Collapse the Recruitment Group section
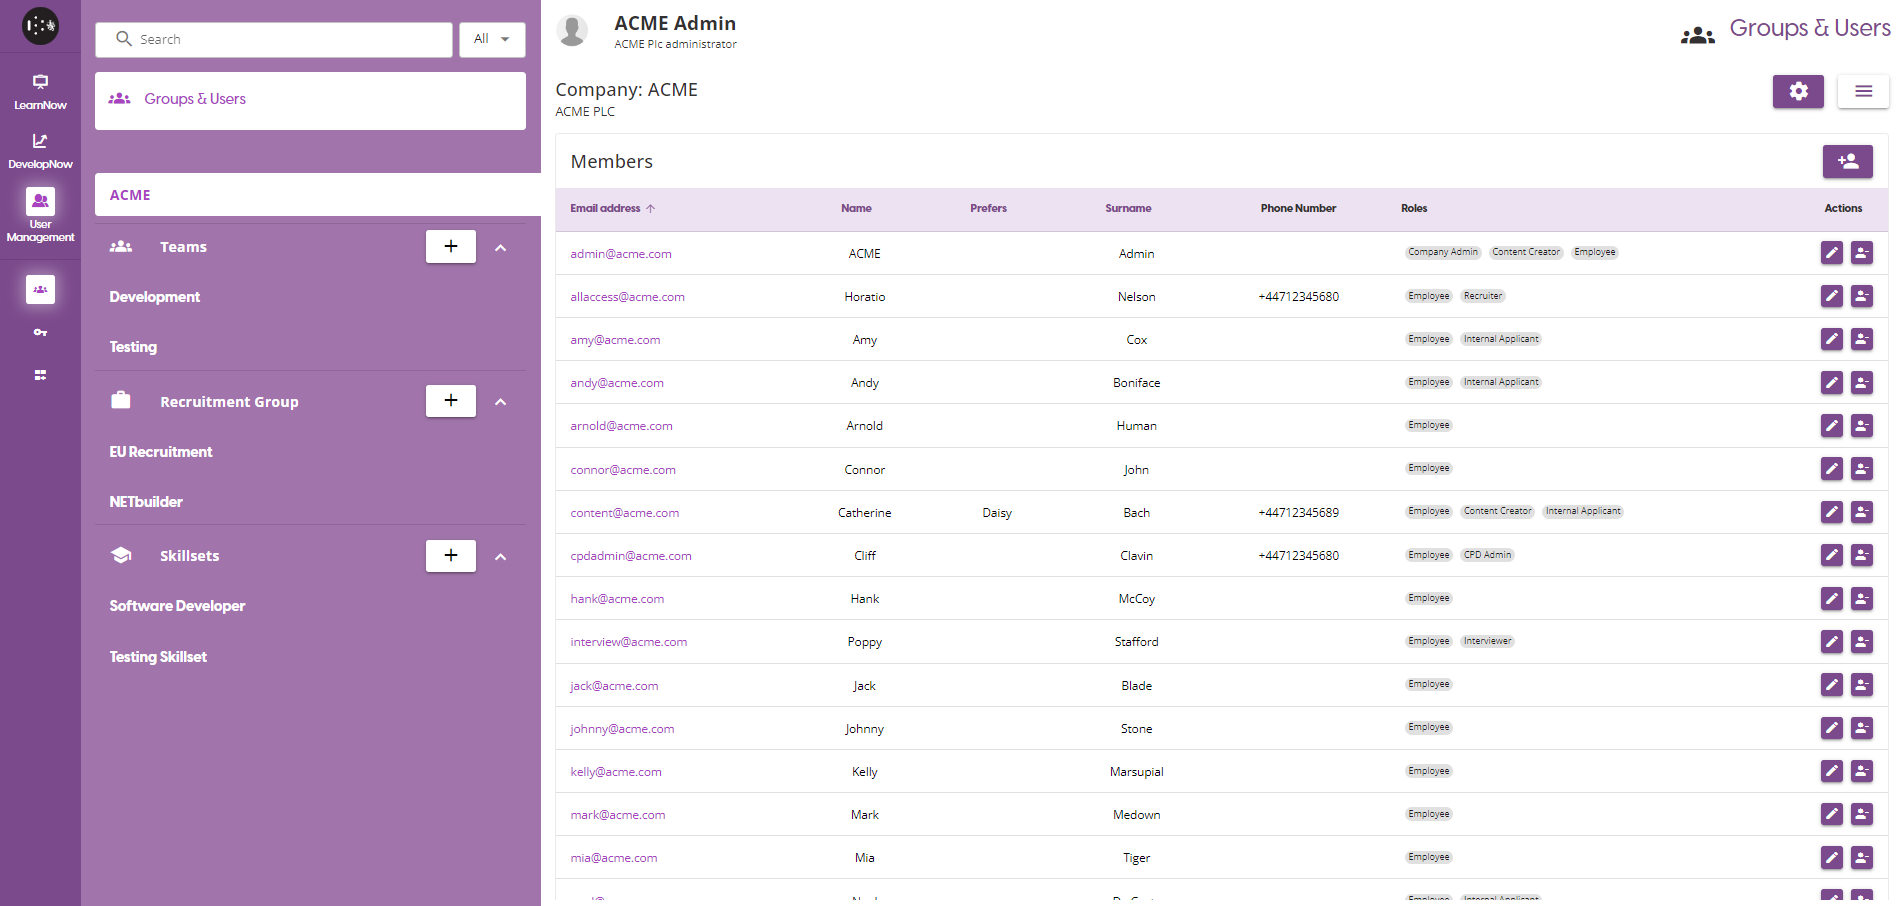 click(x=501, y=402)
